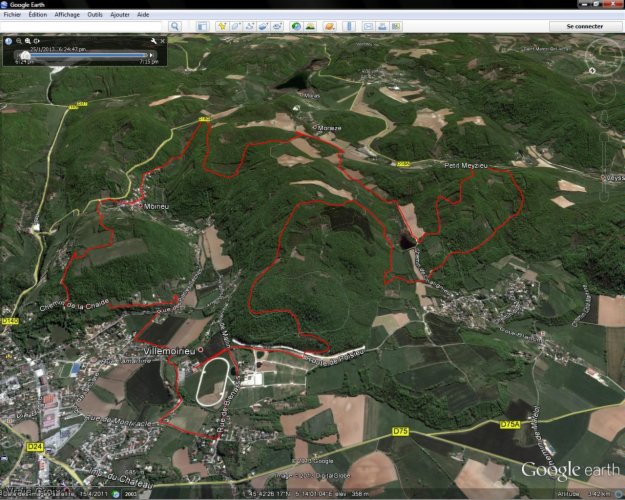
Task: Click the Villemoineu placemark on the map
Action: [200, 349]
